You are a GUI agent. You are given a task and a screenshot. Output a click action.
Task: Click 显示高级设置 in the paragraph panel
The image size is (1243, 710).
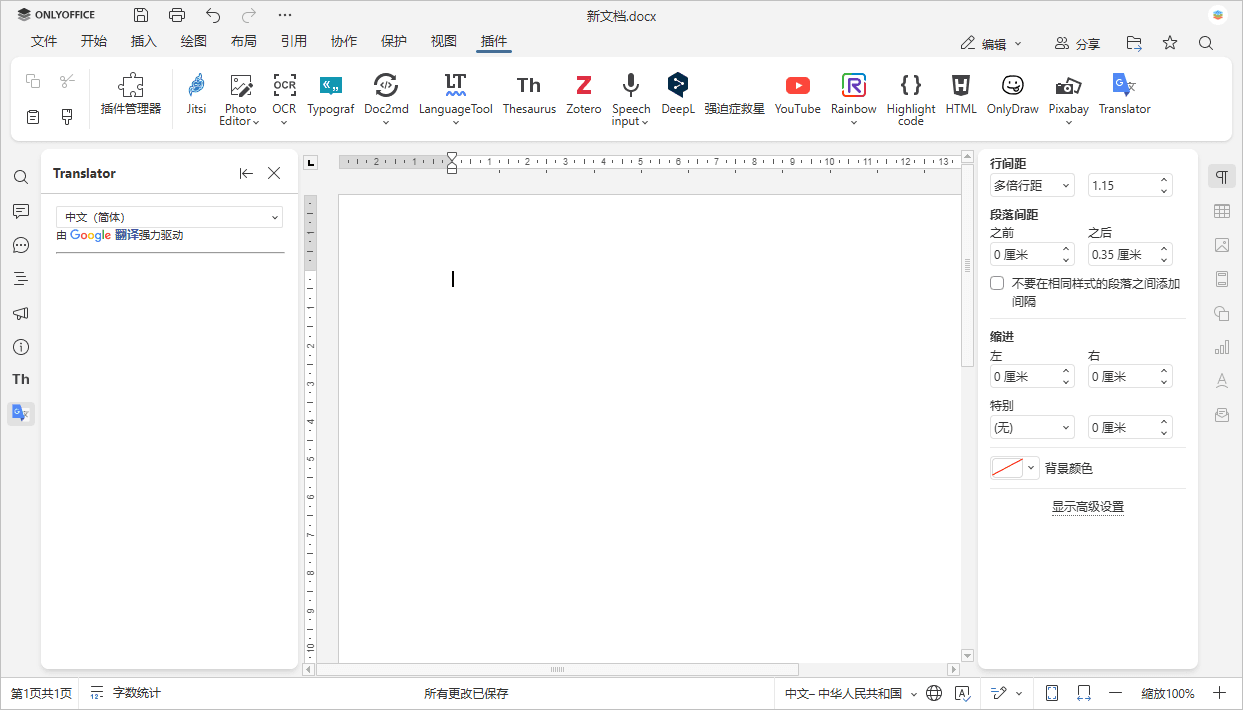pyautogui.click(x=1087, y=507)
